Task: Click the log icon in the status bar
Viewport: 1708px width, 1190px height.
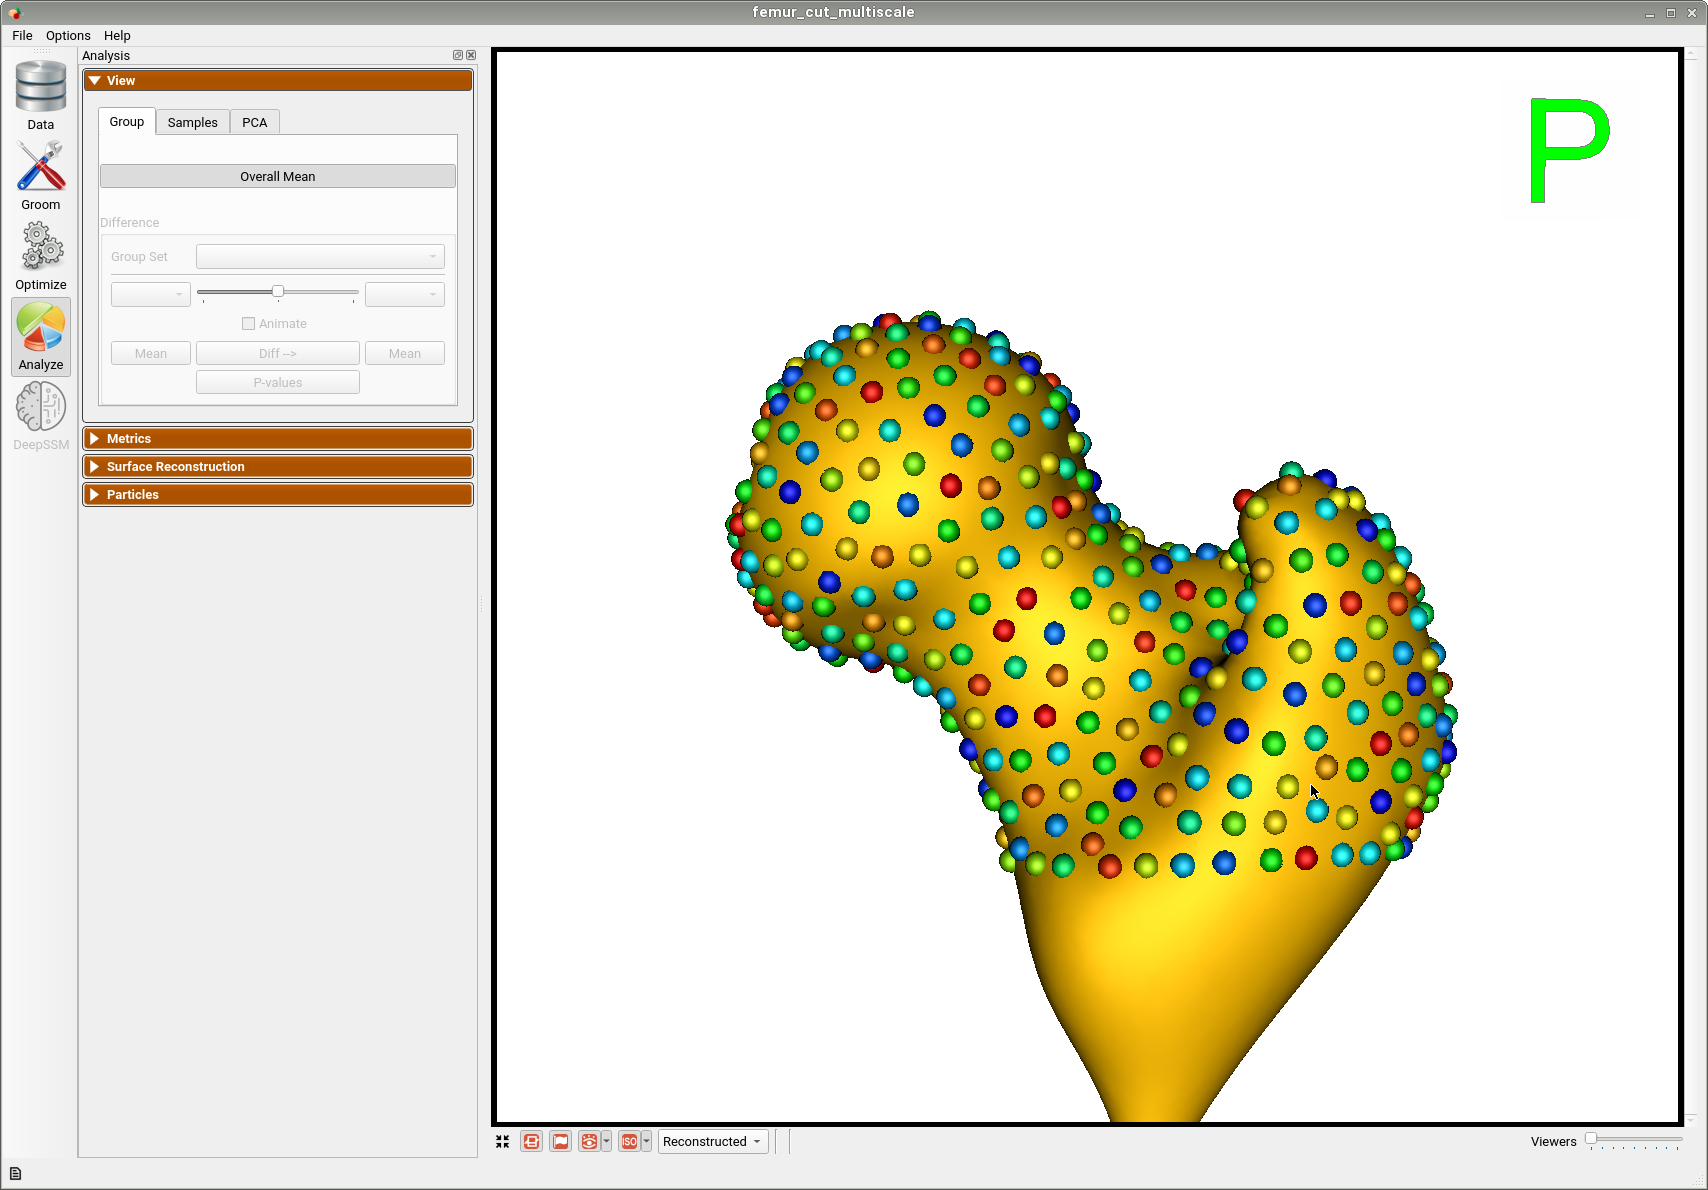Action: 15,1173
